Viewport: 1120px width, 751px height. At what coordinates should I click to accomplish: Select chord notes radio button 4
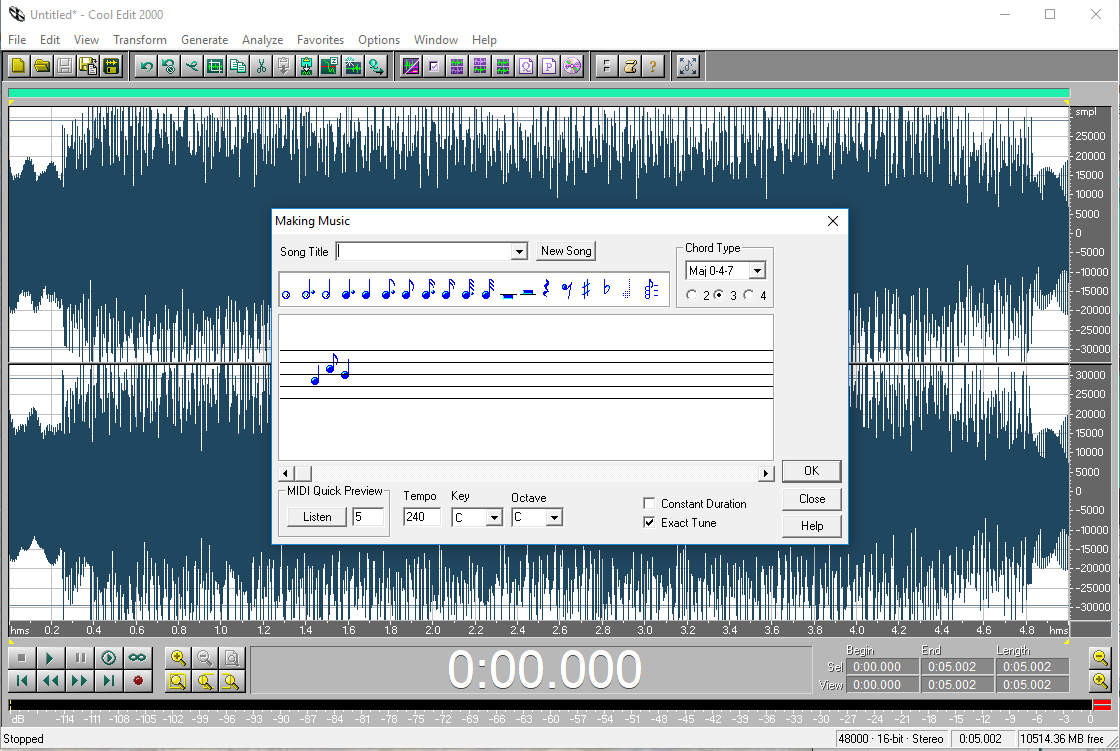(749, 294)
